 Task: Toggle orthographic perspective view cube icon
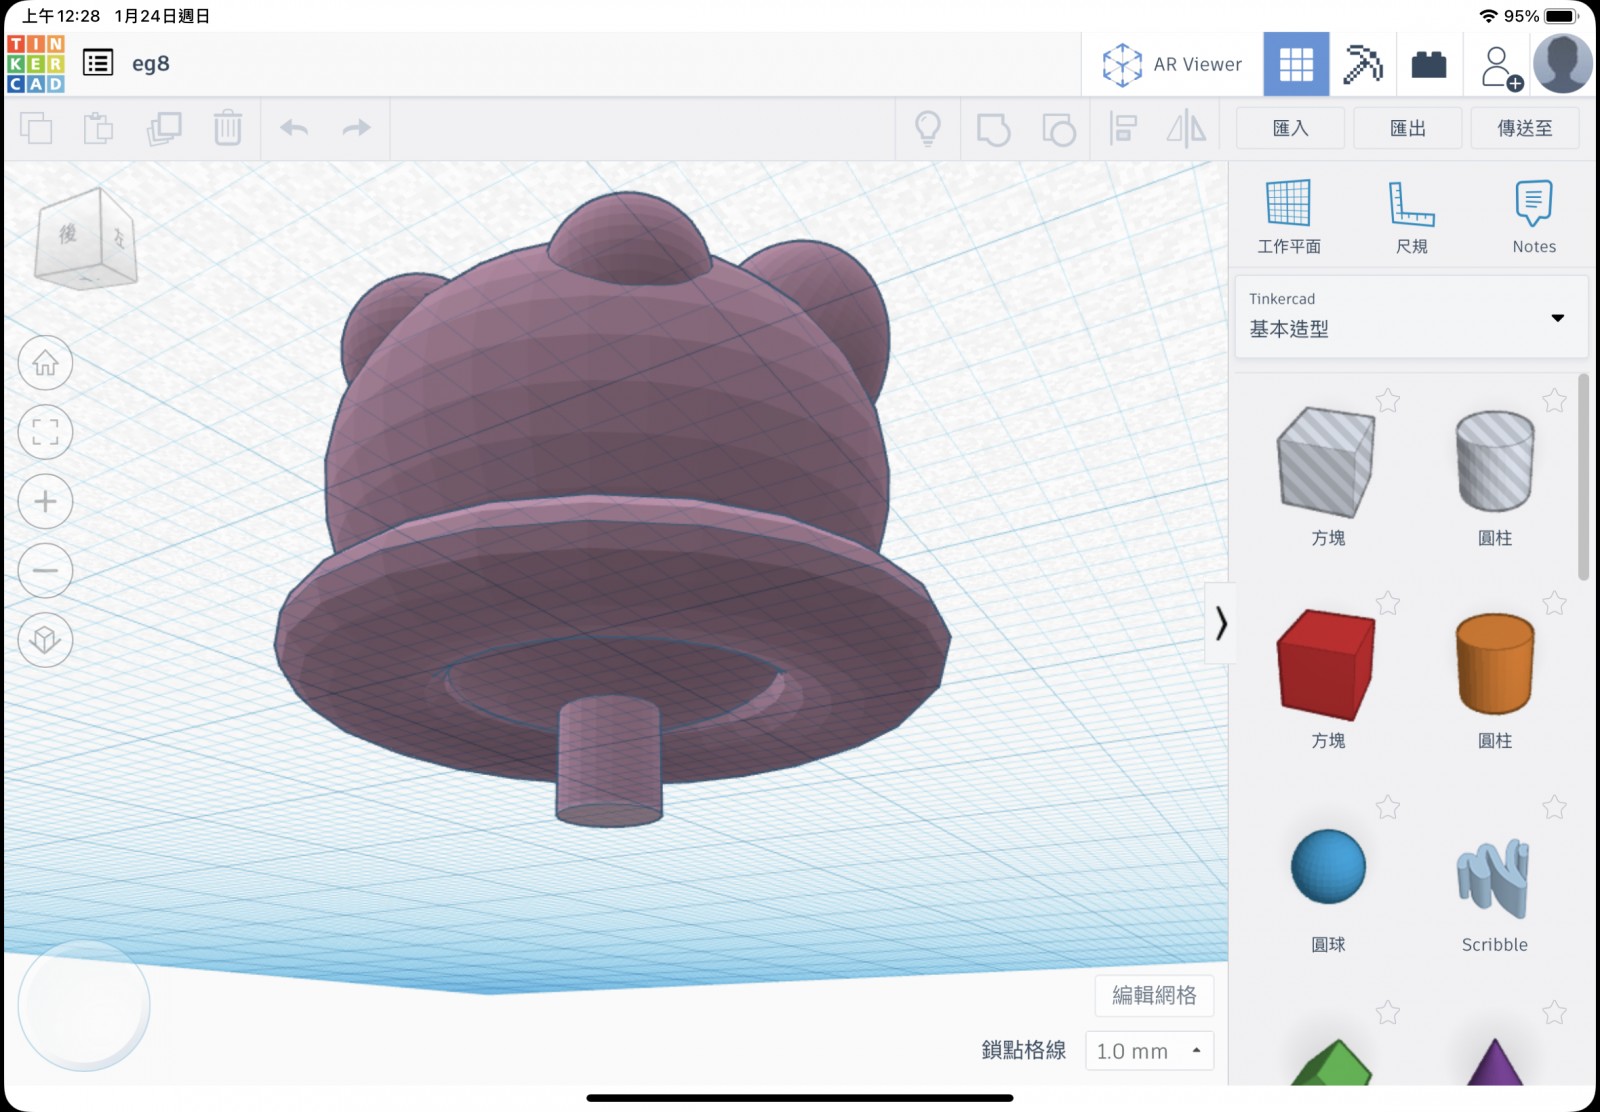point(45,639)
